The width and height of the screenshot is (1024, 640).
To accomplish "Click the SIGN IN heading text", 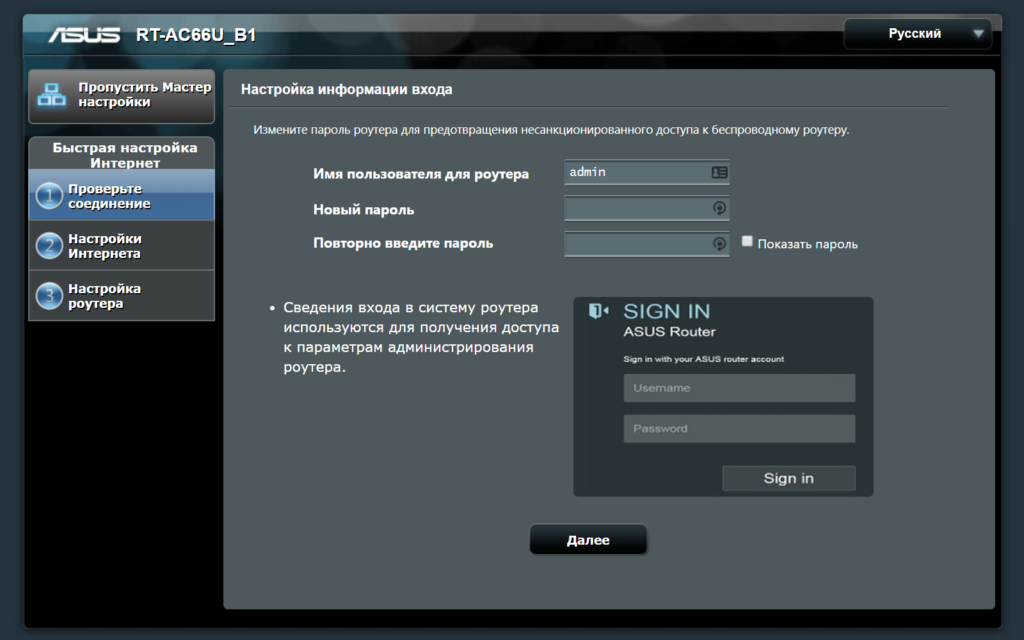I will [x=666, y=311].
